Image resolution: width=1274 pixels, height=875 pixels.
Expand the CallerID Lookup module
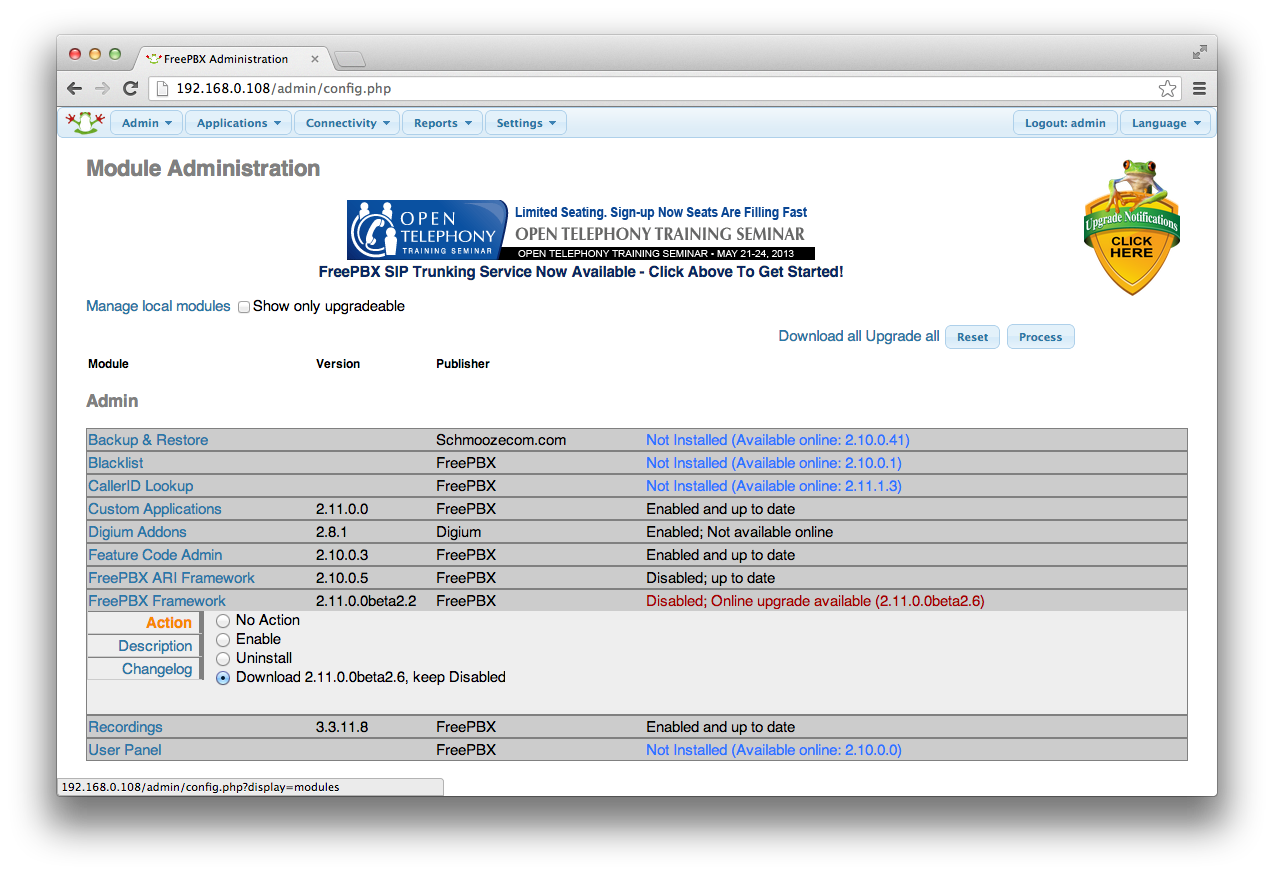141,486
